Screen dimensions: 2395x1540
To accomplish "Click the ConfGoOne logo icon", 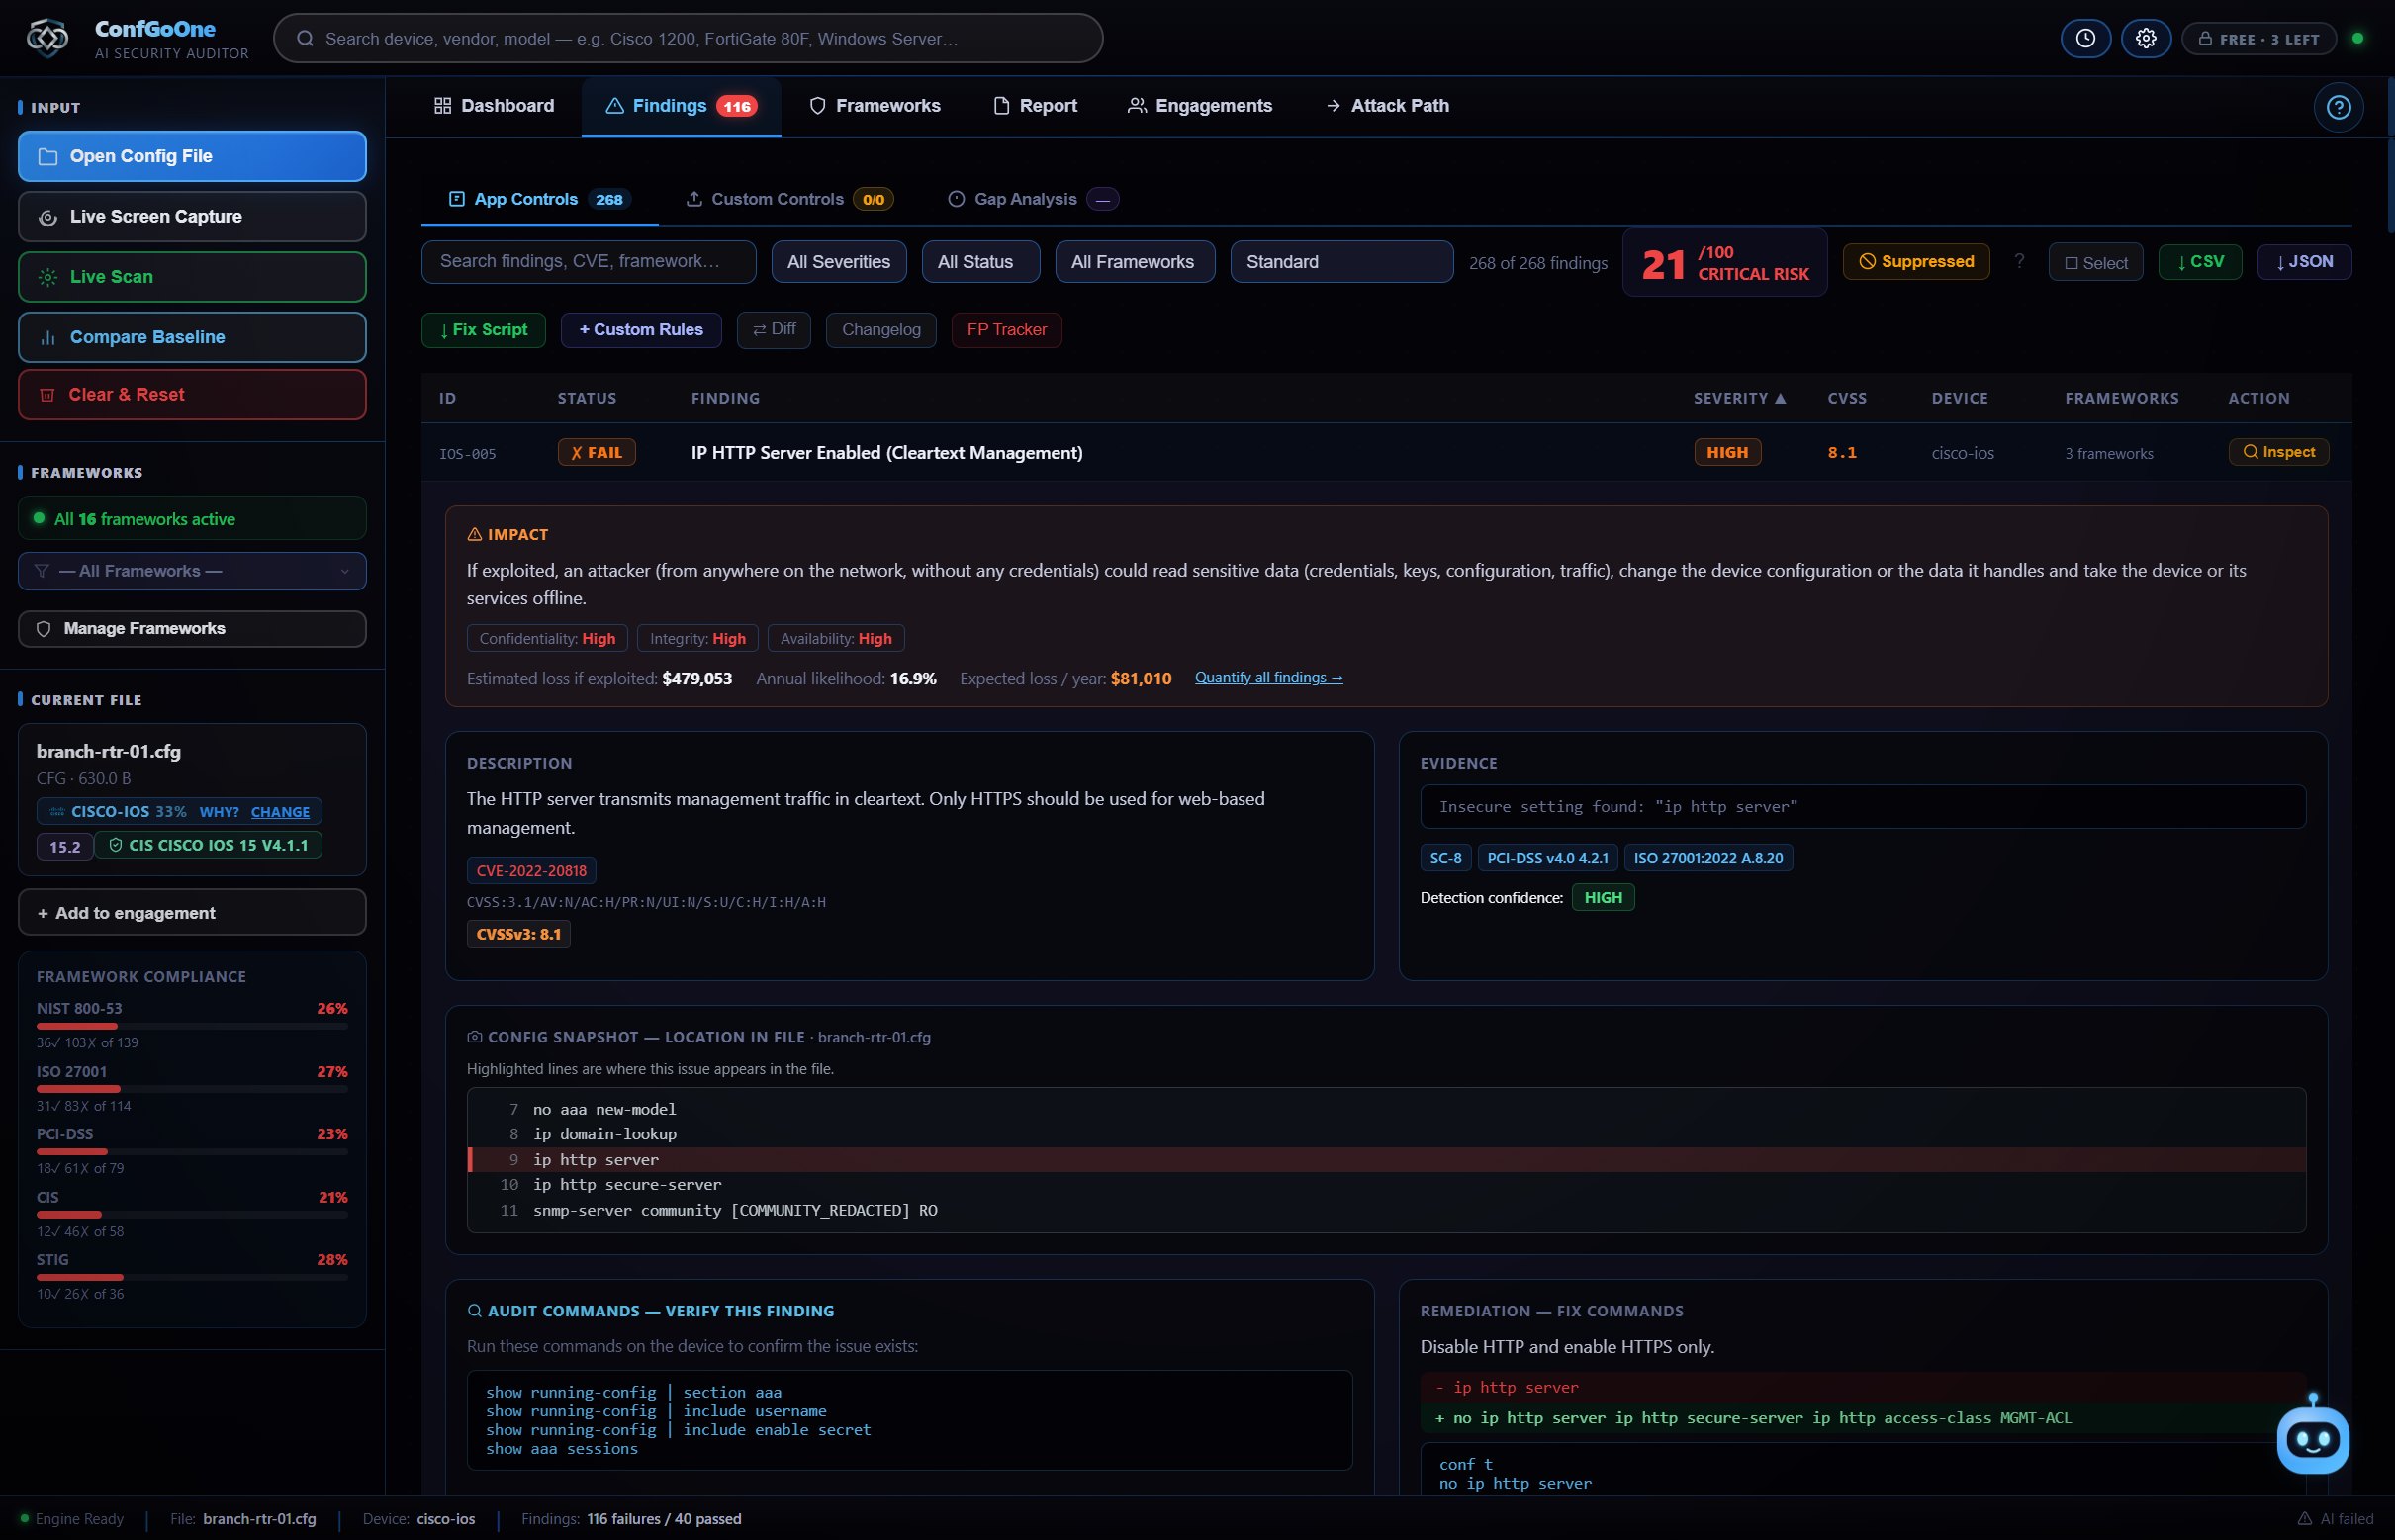I will pyautogui.click(x=47, y=38).
